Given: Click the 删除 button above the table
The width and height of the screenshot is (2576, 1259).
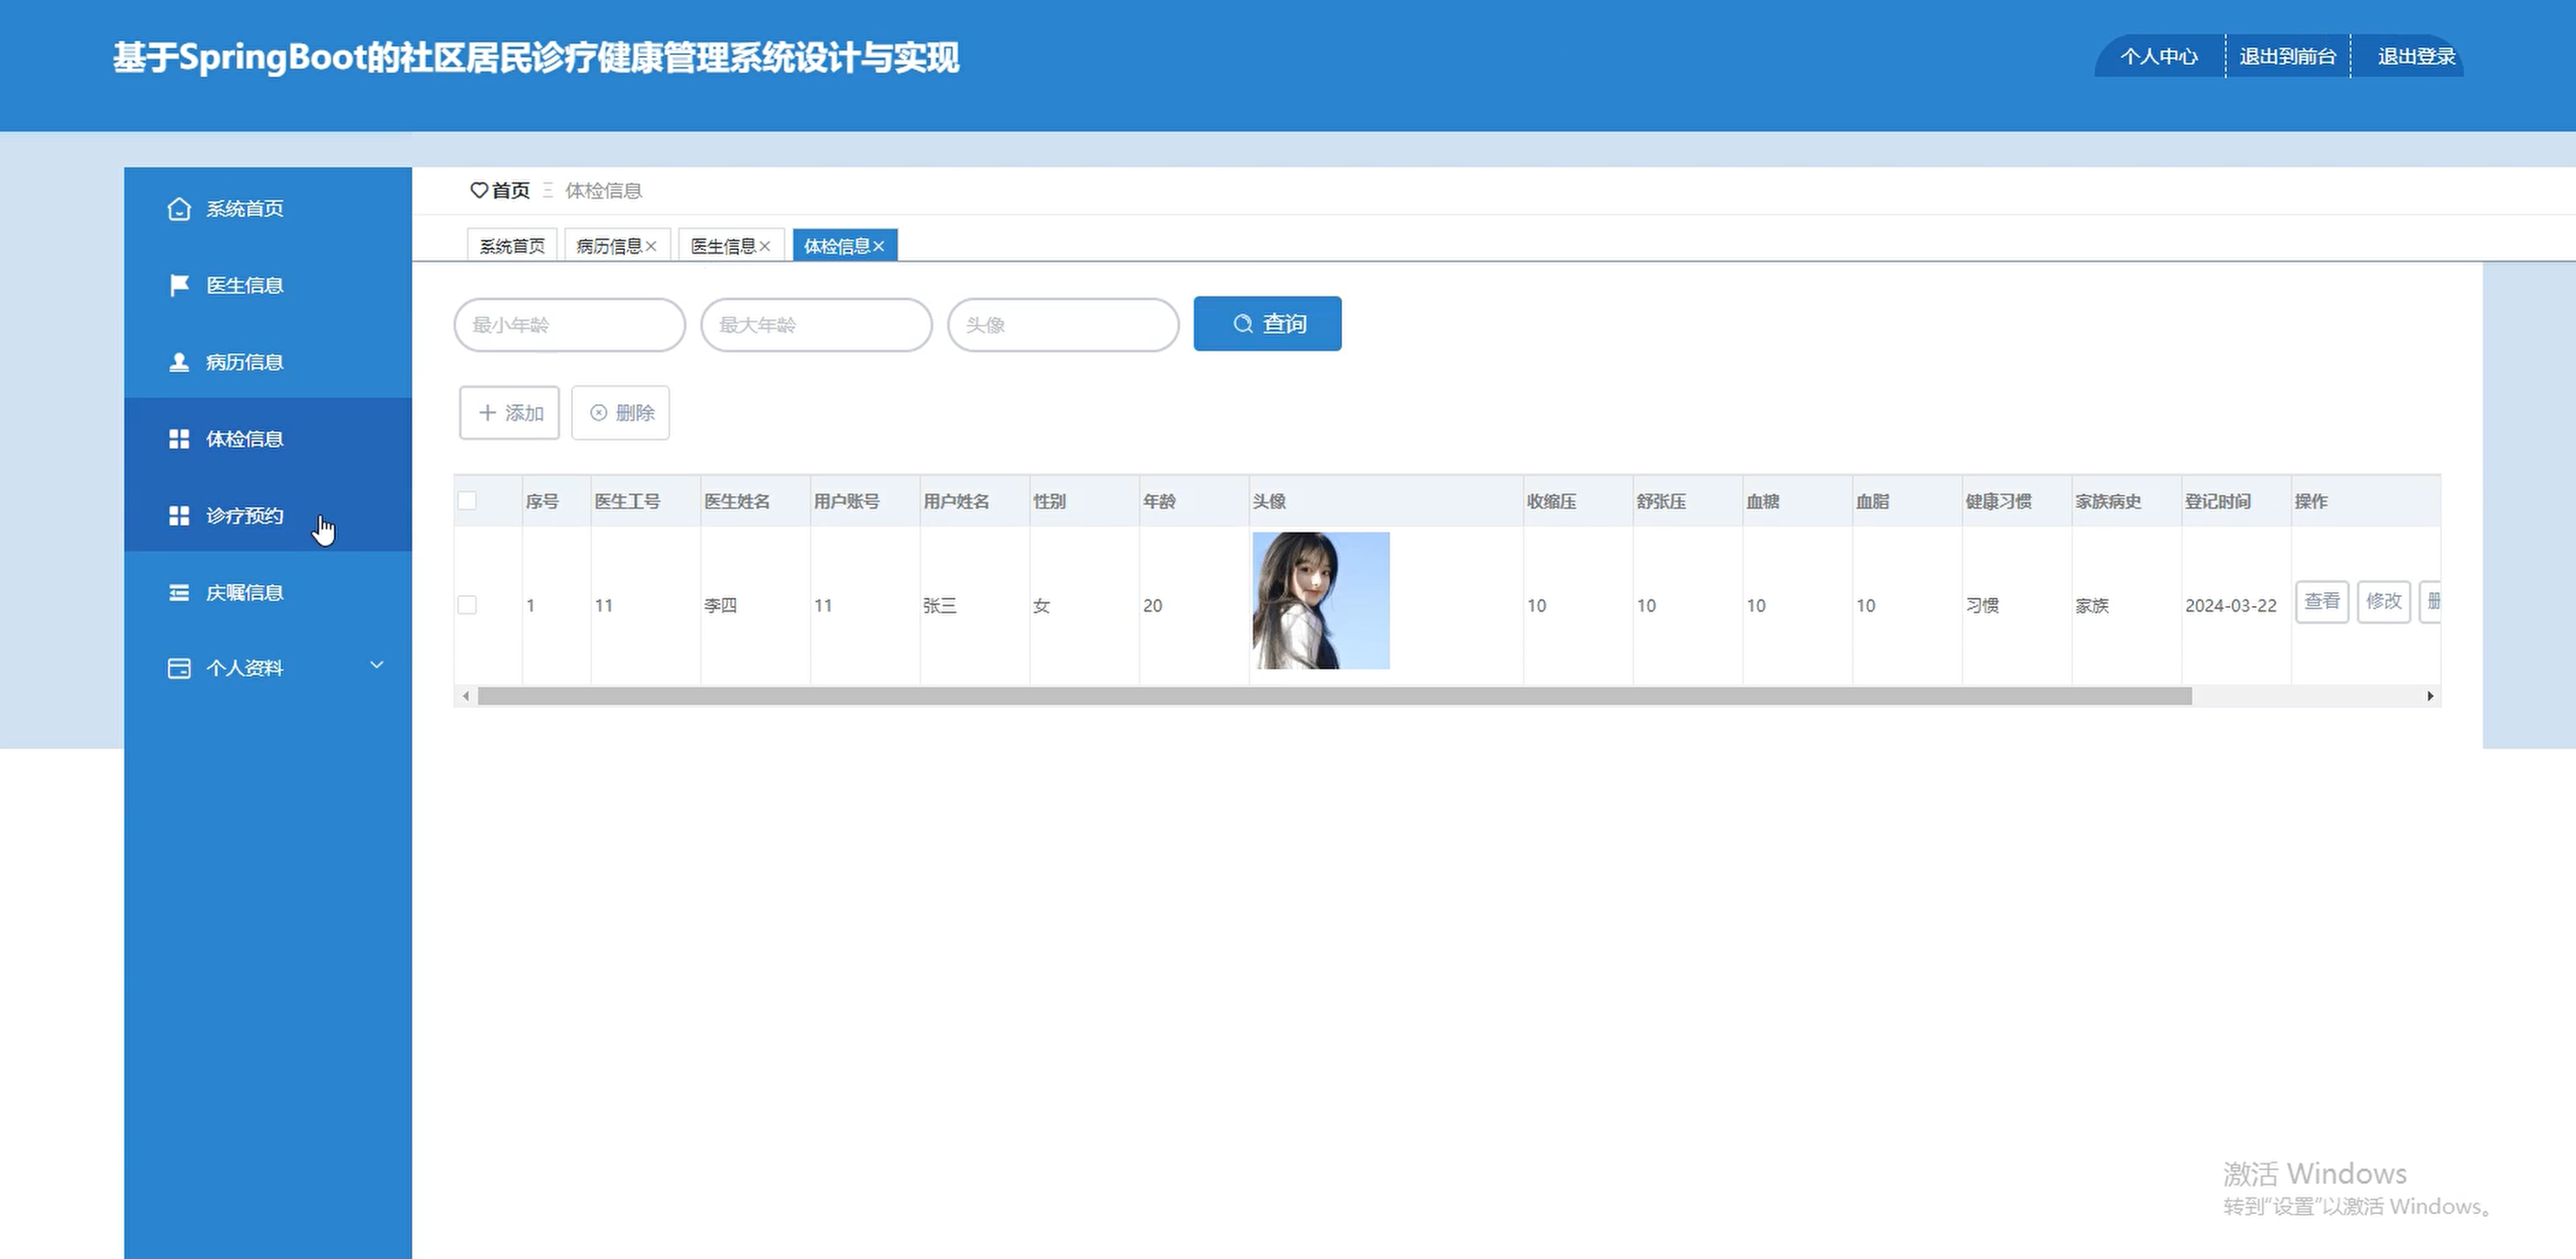Looking at the screenshot, I should coord(620,412).
